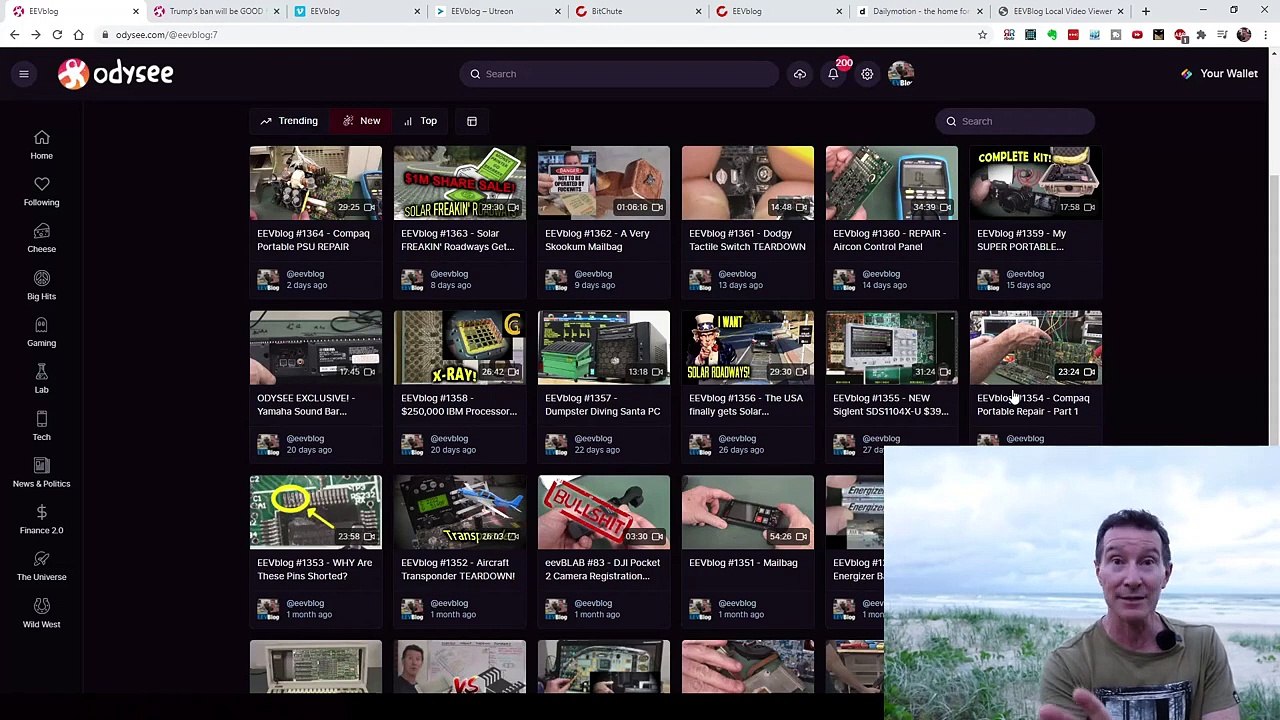Image resolution: width=1280 pixels, height=720 pixels.
Task: Open EEVblog #1354 Compaq Portable Repair thumbnail
Action: coord(1036,348)
